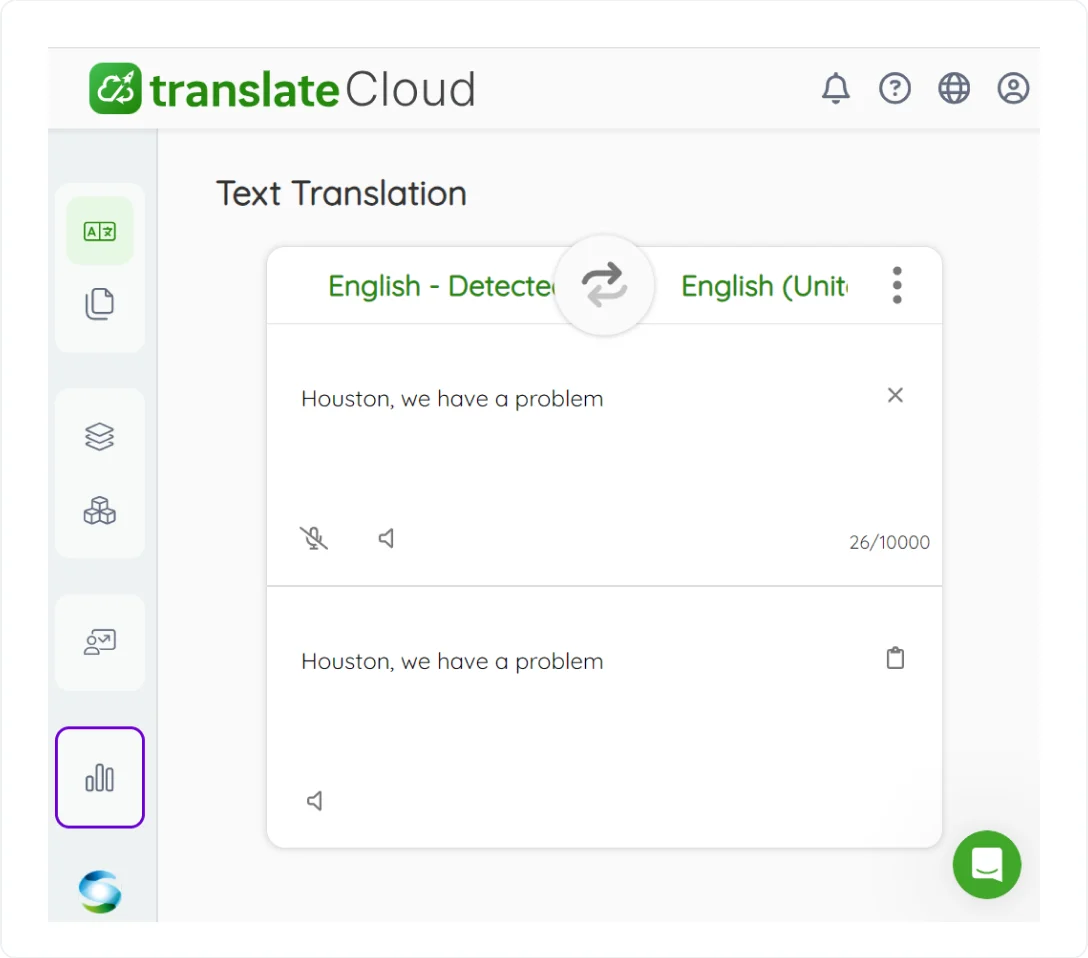Viewport: 1088px width, 958px height.
Task: Copy the translated text to clipboard
Action: click(895, 658)
